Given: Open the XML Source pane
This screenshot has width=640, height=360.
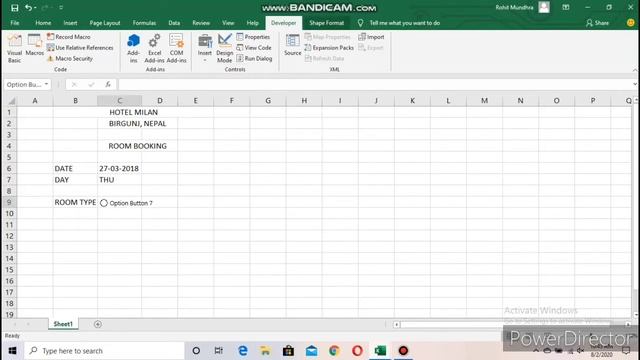Looking at the screenshot, I should click(293, 45).
